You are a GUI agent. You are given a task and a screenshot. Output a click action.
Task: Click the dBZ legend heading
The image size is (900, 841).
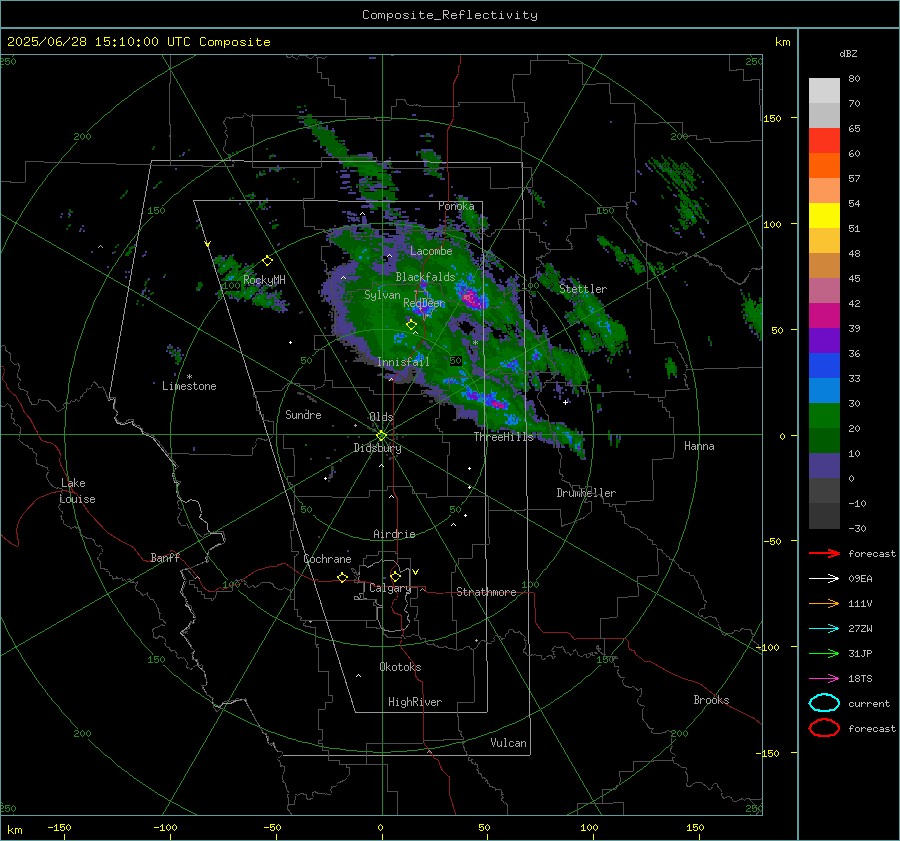click(848, 53)
